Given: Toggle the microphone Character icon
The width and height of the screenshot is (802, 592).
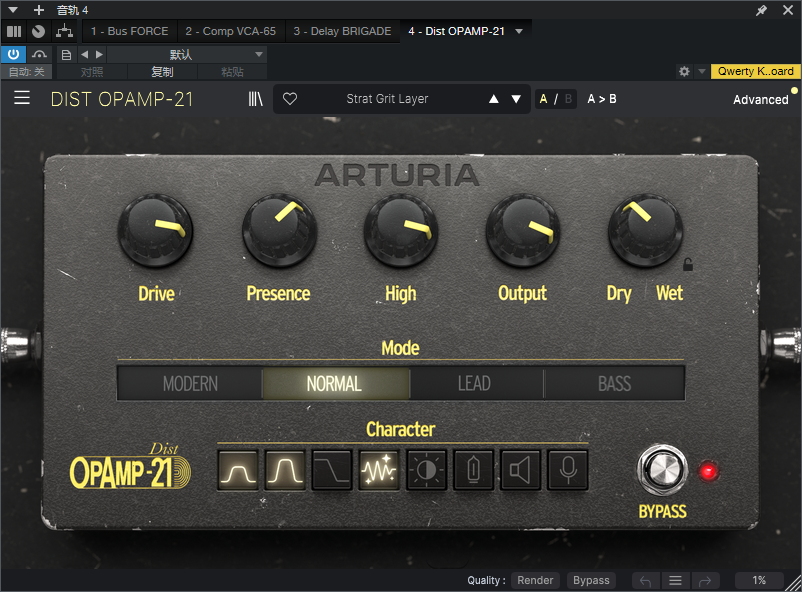Looking at the screenshot, I should pos(568,470).
